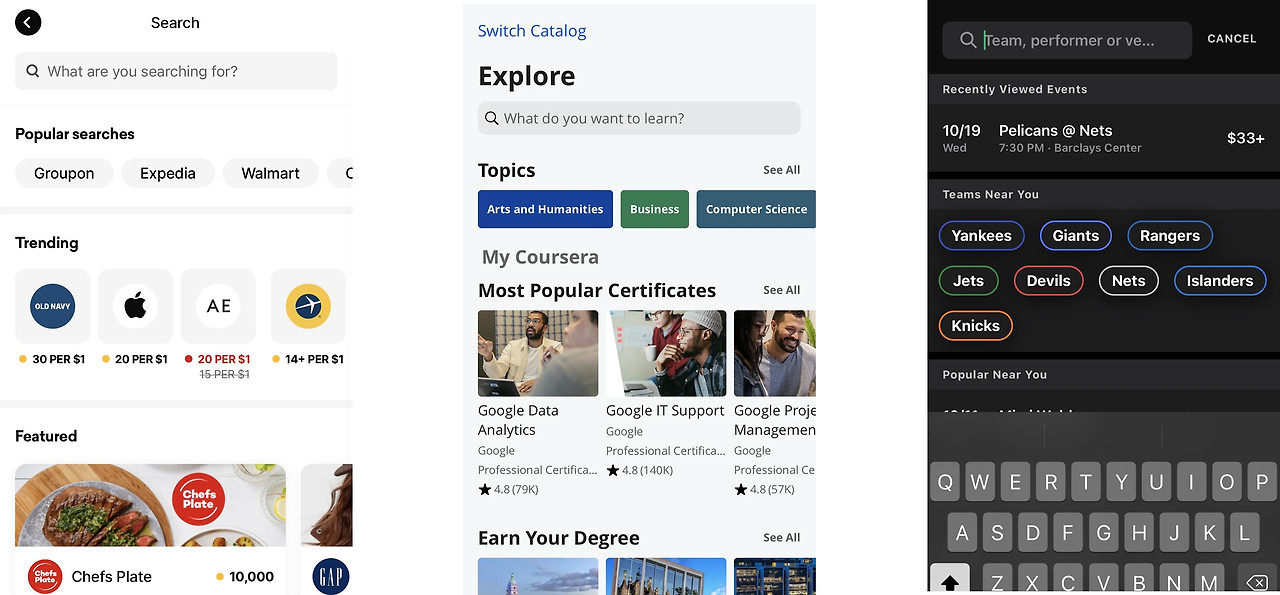Click the struck-through "15 PER $1" text
This screenshot has height=595, width=1280.
(x=224, y=374)
